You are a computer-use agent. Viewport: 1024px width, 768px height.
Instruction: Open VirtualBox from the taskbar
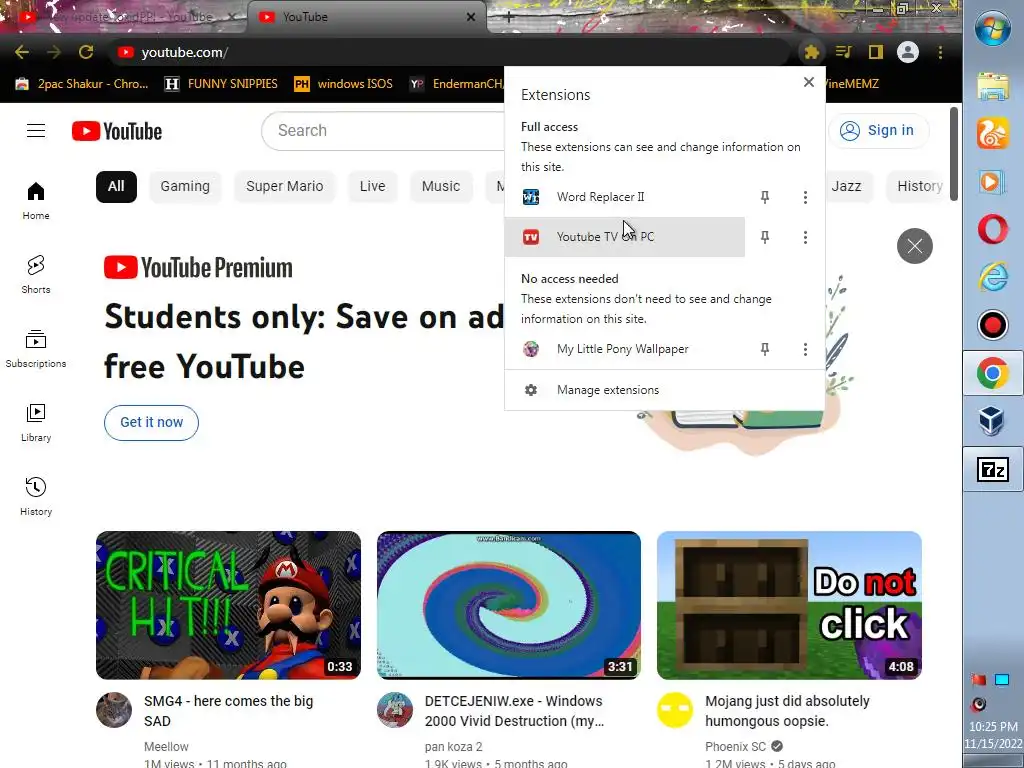coord(993,421)
